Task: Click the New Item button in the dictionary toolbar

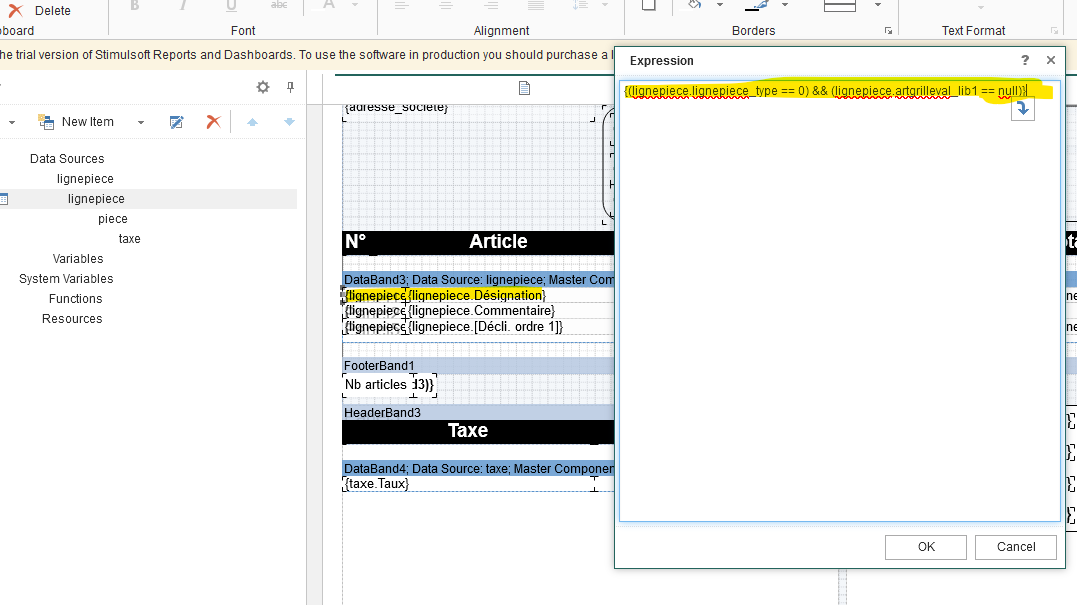Action: pos(76,122)
